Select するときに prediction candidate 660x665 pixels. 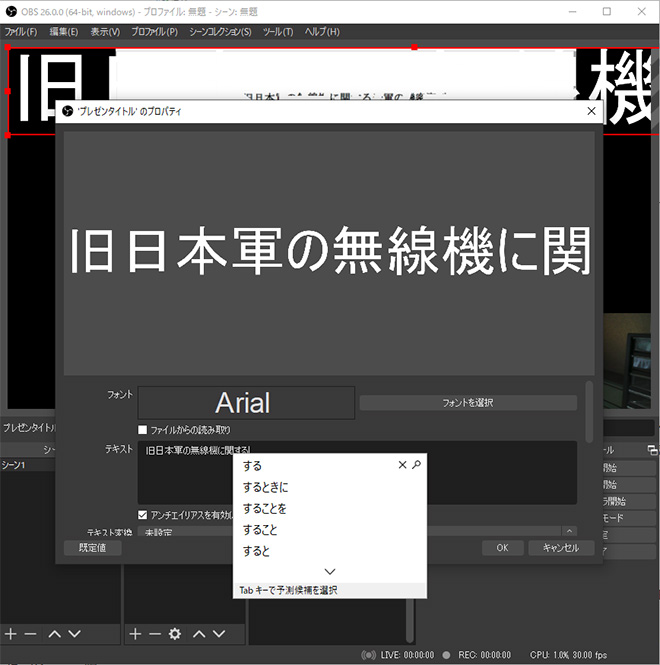(x=265, y=487)
